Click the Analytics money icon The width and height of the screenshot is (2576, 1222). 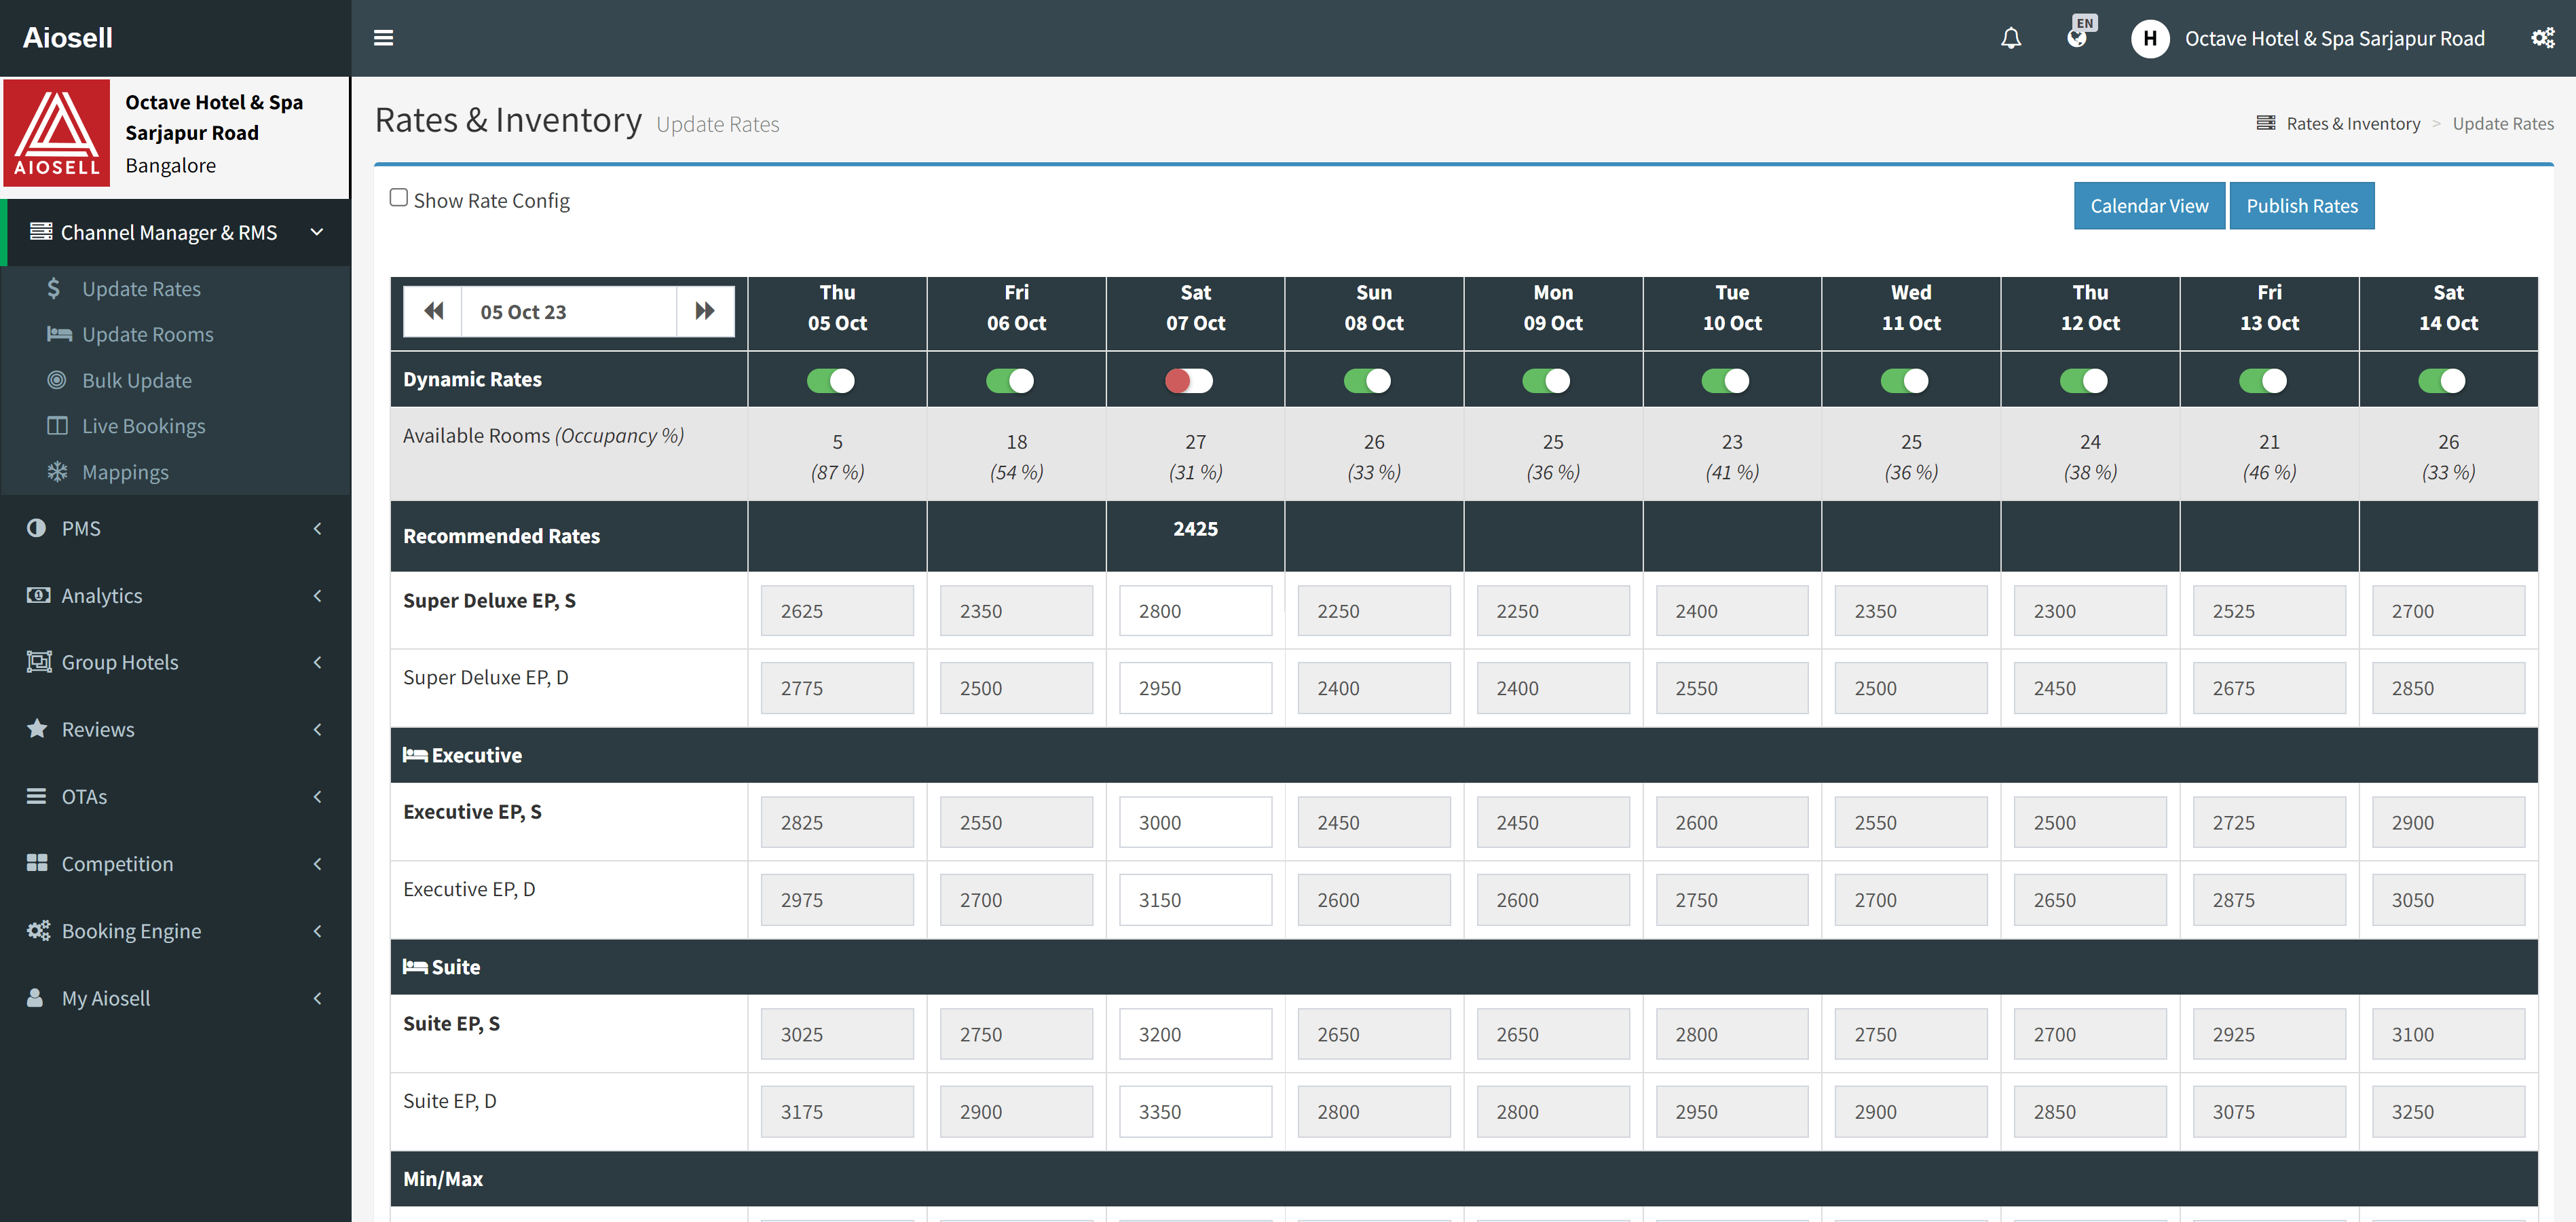[x=38, y=595]
